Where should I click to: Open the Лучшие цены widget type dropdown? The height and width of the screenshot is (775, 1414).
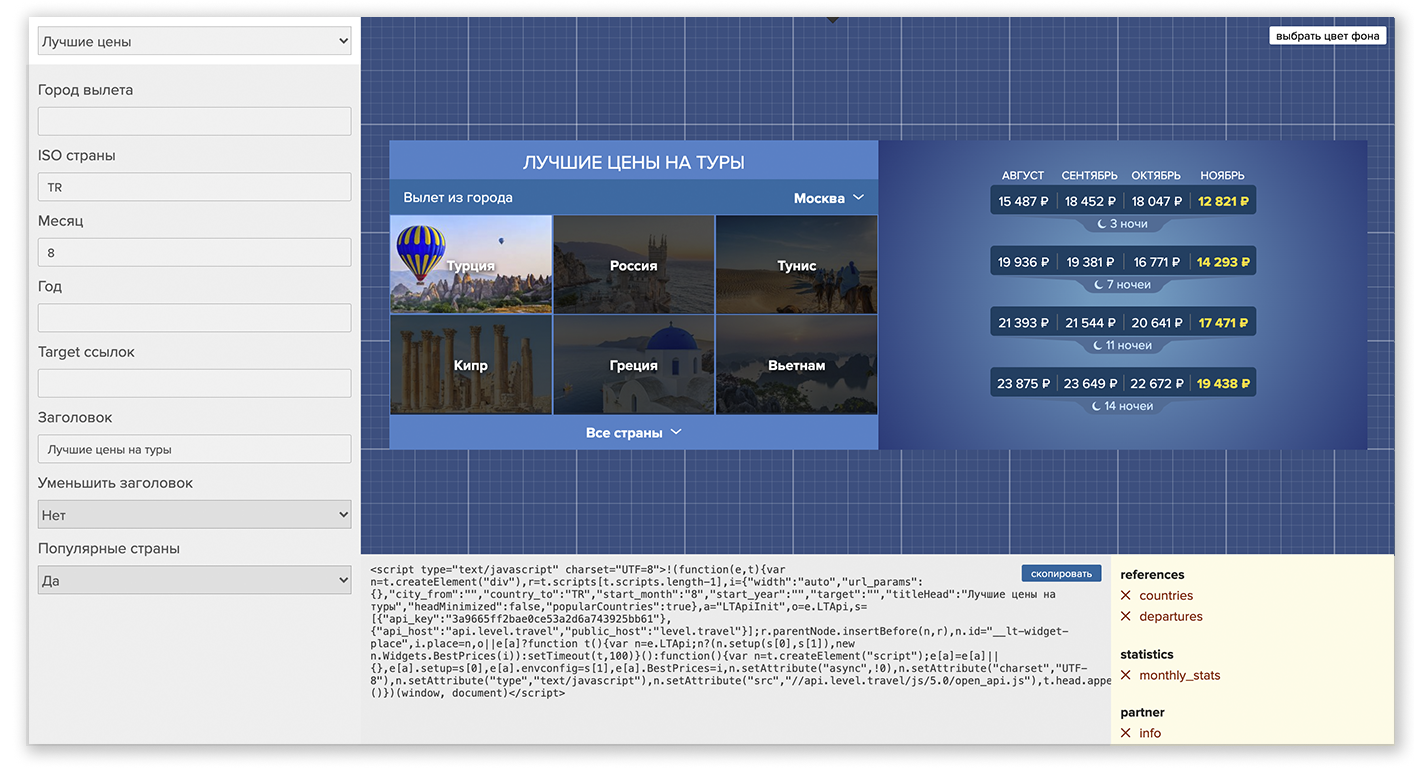click(x=194, y=41)
